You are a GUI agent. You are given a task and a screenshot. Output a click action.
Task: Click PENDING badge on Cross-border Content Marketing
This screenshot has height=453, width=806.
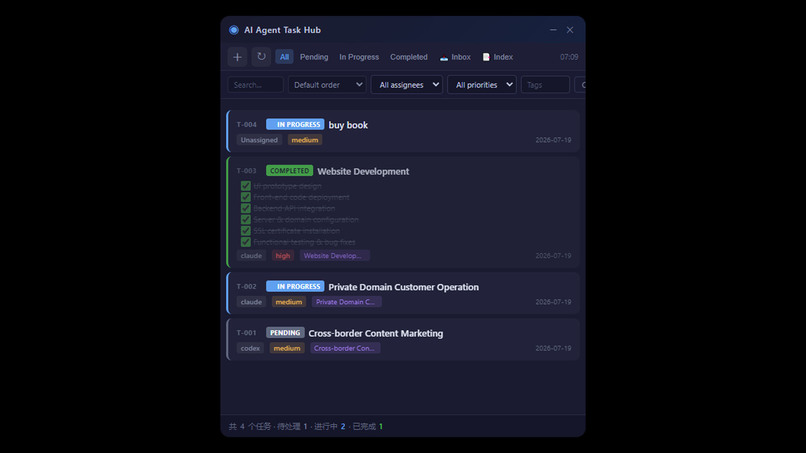click(285, 333)
